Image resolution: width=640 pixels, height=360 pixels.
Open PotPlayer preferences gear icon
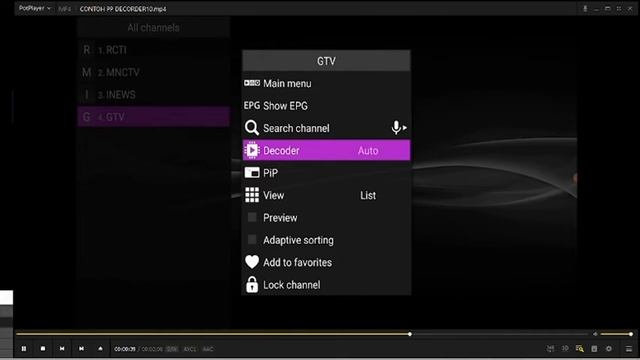pyautogui.click(x=609, y=349)
